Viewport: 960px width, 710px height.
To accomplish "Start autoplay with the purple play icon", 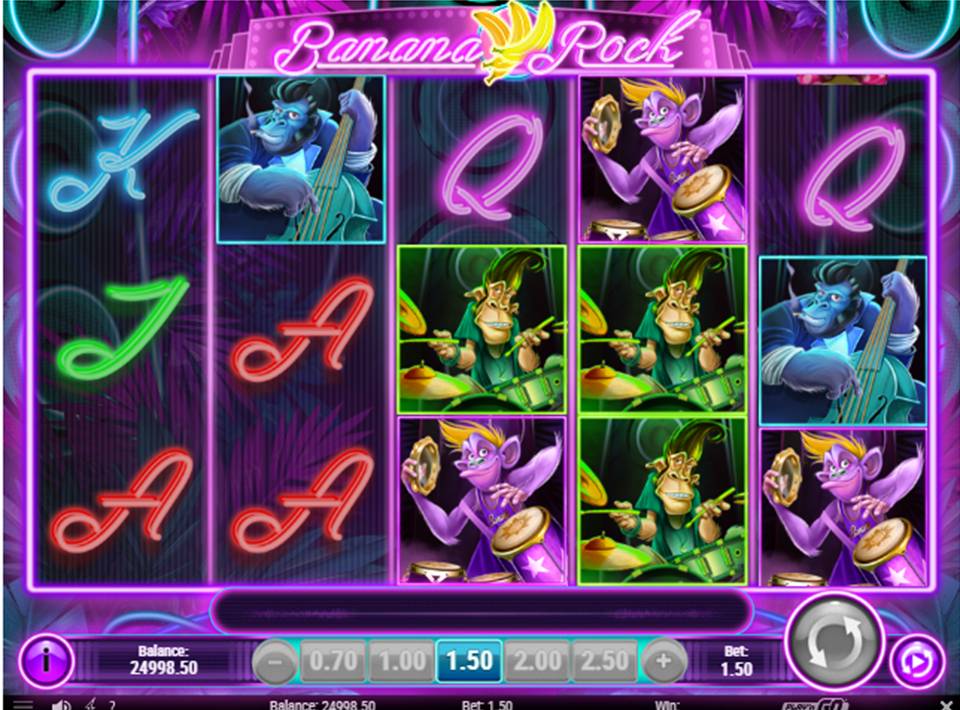I will coord(917,662).
